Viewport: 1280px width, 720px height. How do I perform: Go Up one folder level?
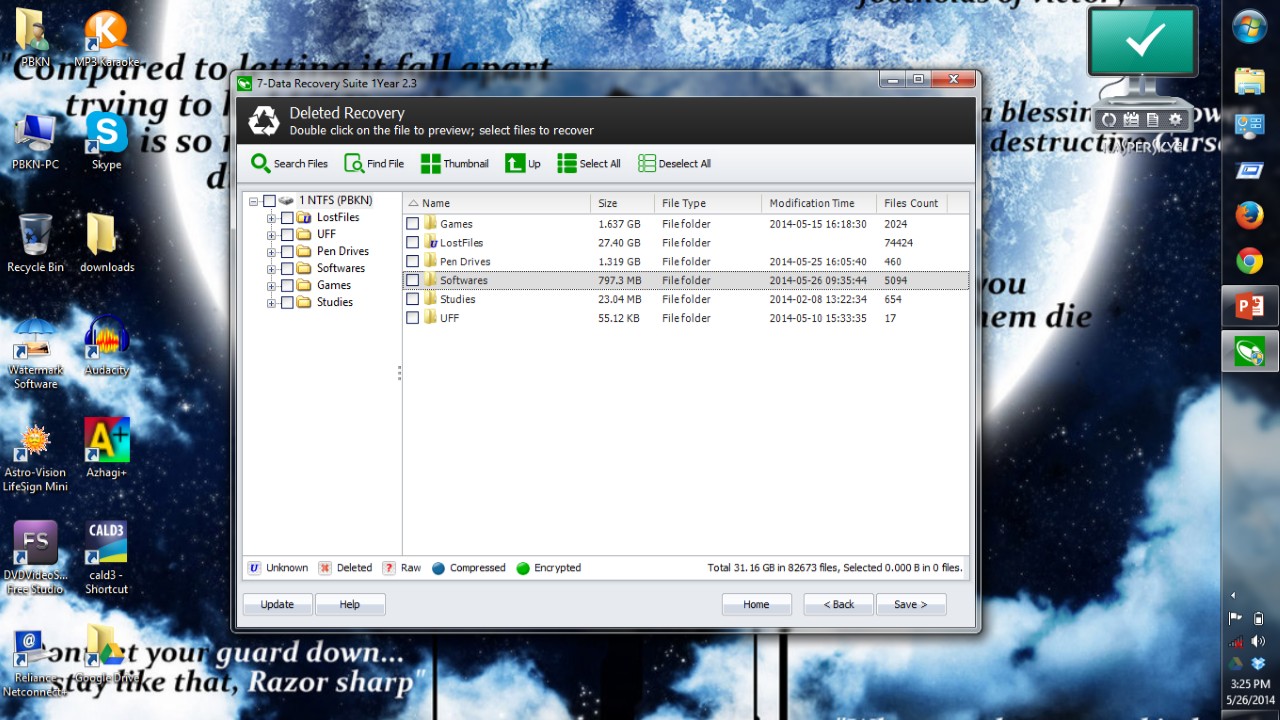pos(515,164)
